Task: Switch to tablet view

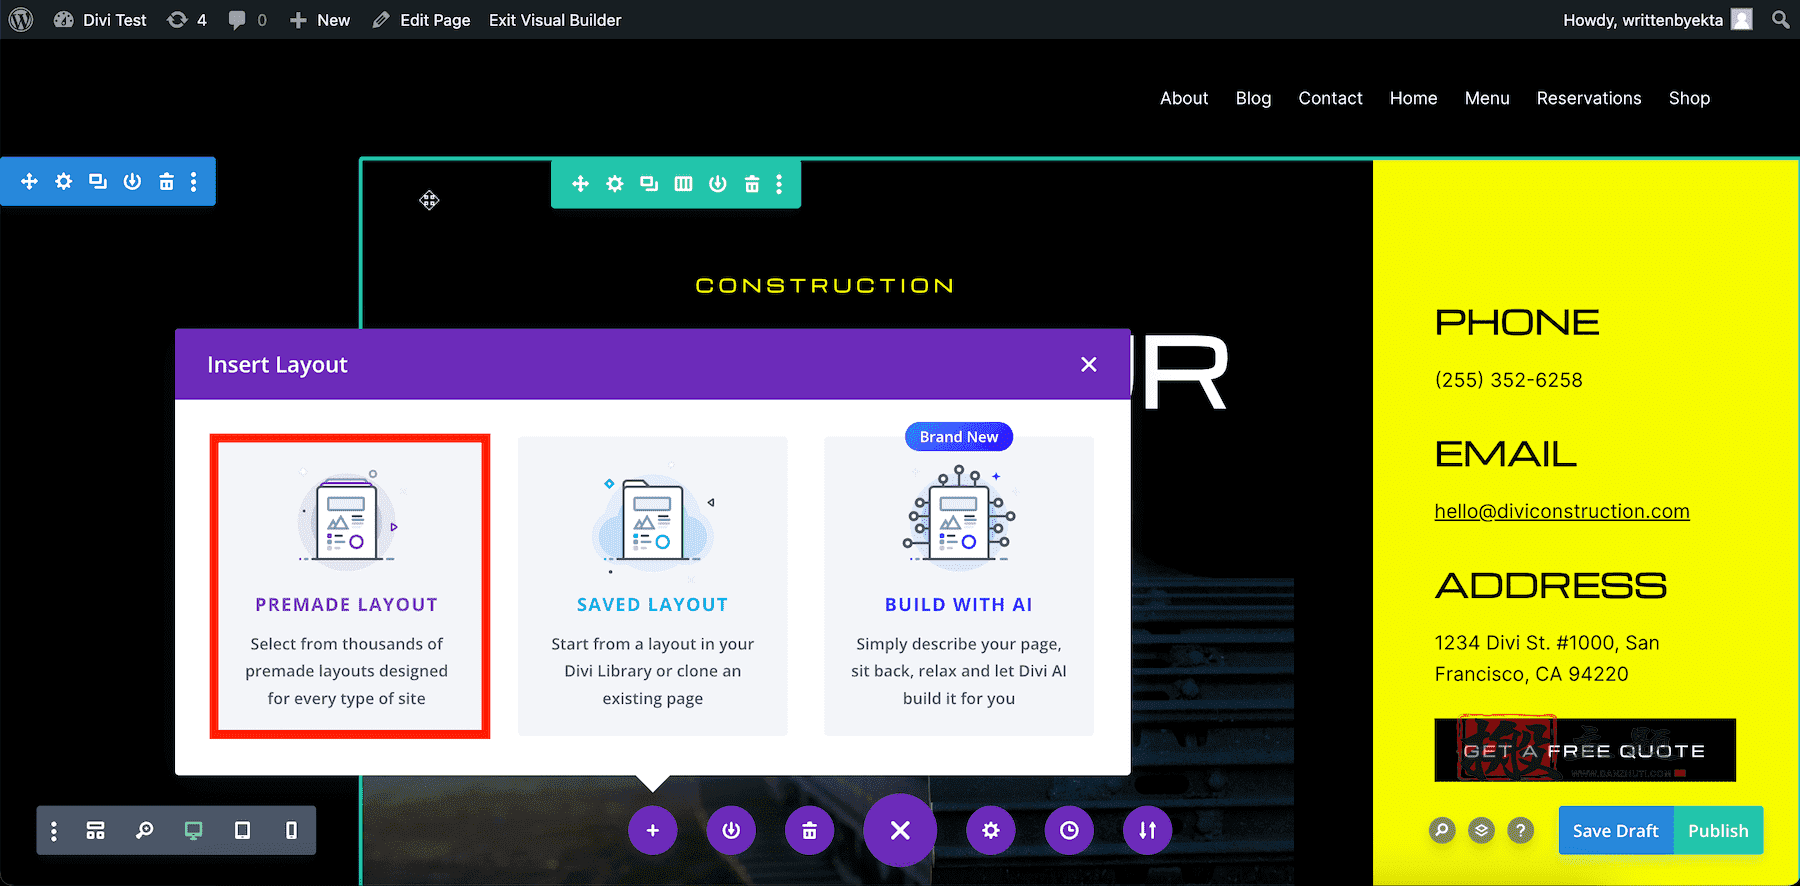Action: tap(242, 831)
